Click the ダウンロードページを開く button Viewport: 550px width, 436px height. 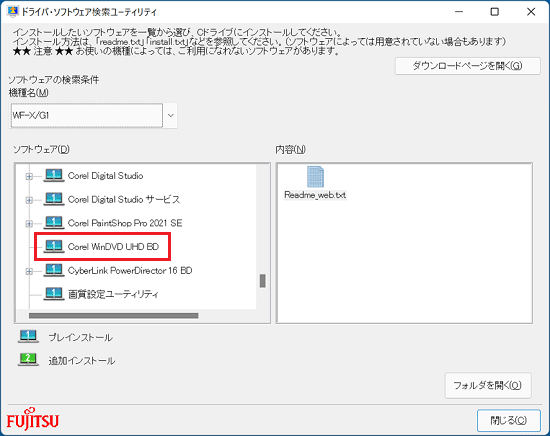468,66
